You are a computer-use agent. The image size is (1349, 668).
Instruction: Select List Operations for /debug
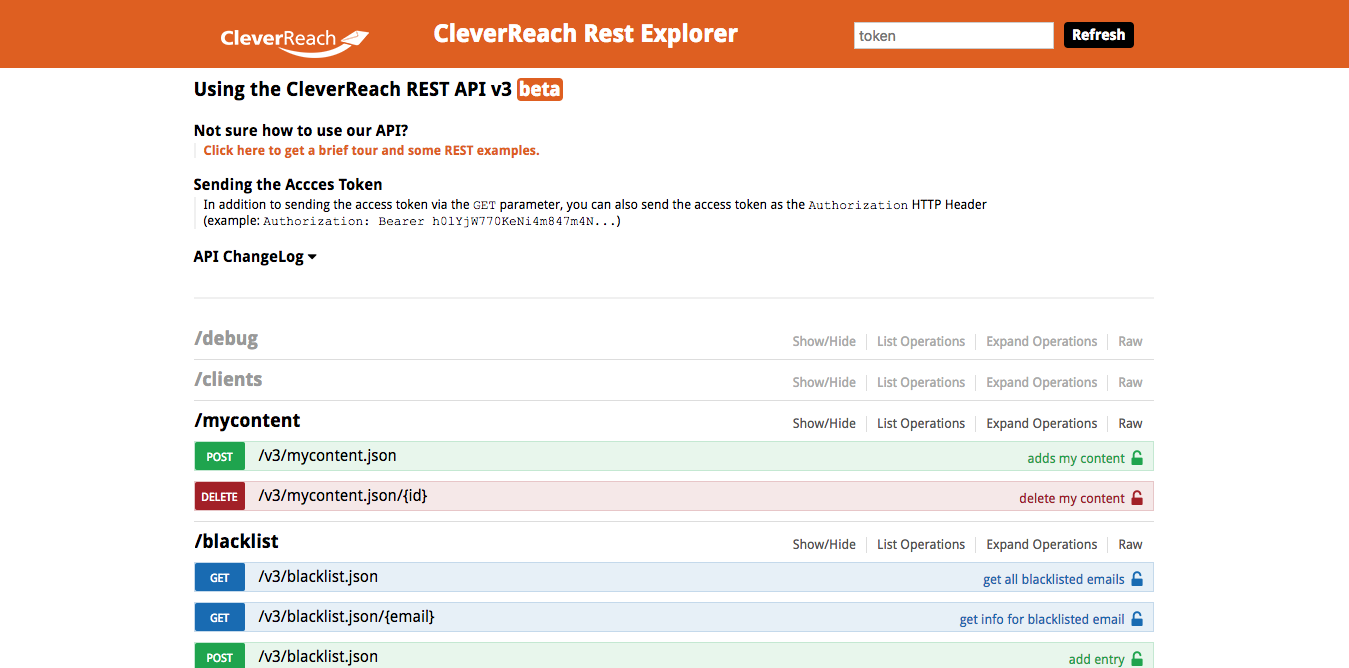coord(921,341)
